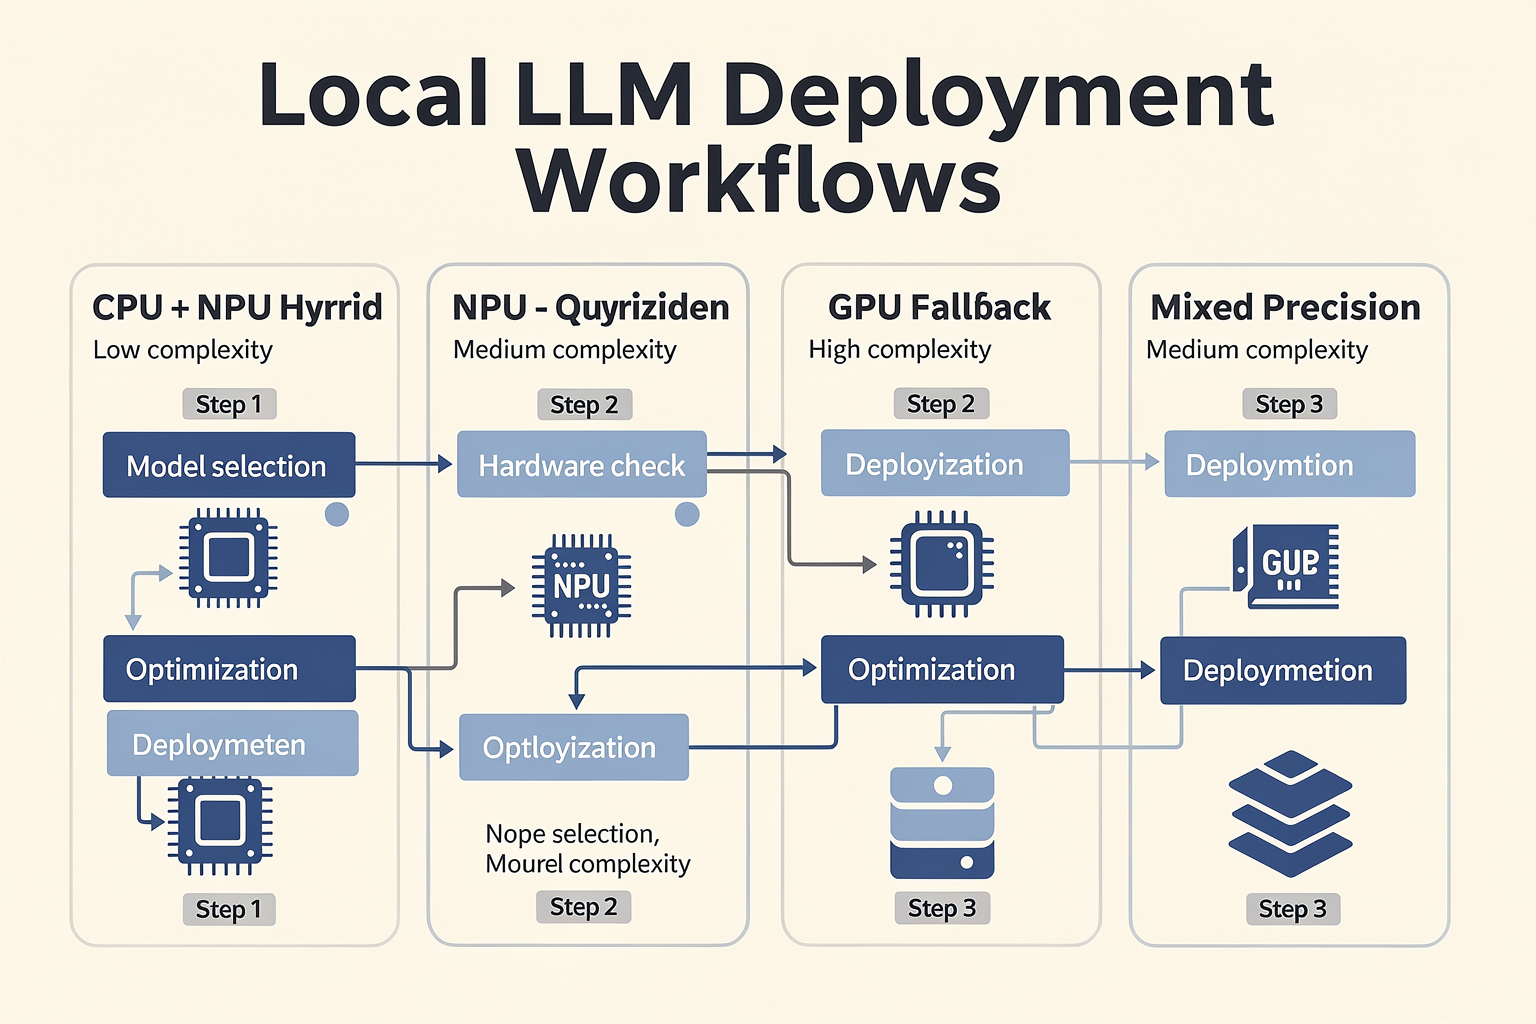Image resolution: width=1536 pixels, height=1024 pixels.
Task: Click 'Medium complexity' under Mixed Precision
Action: point(1257,350)
